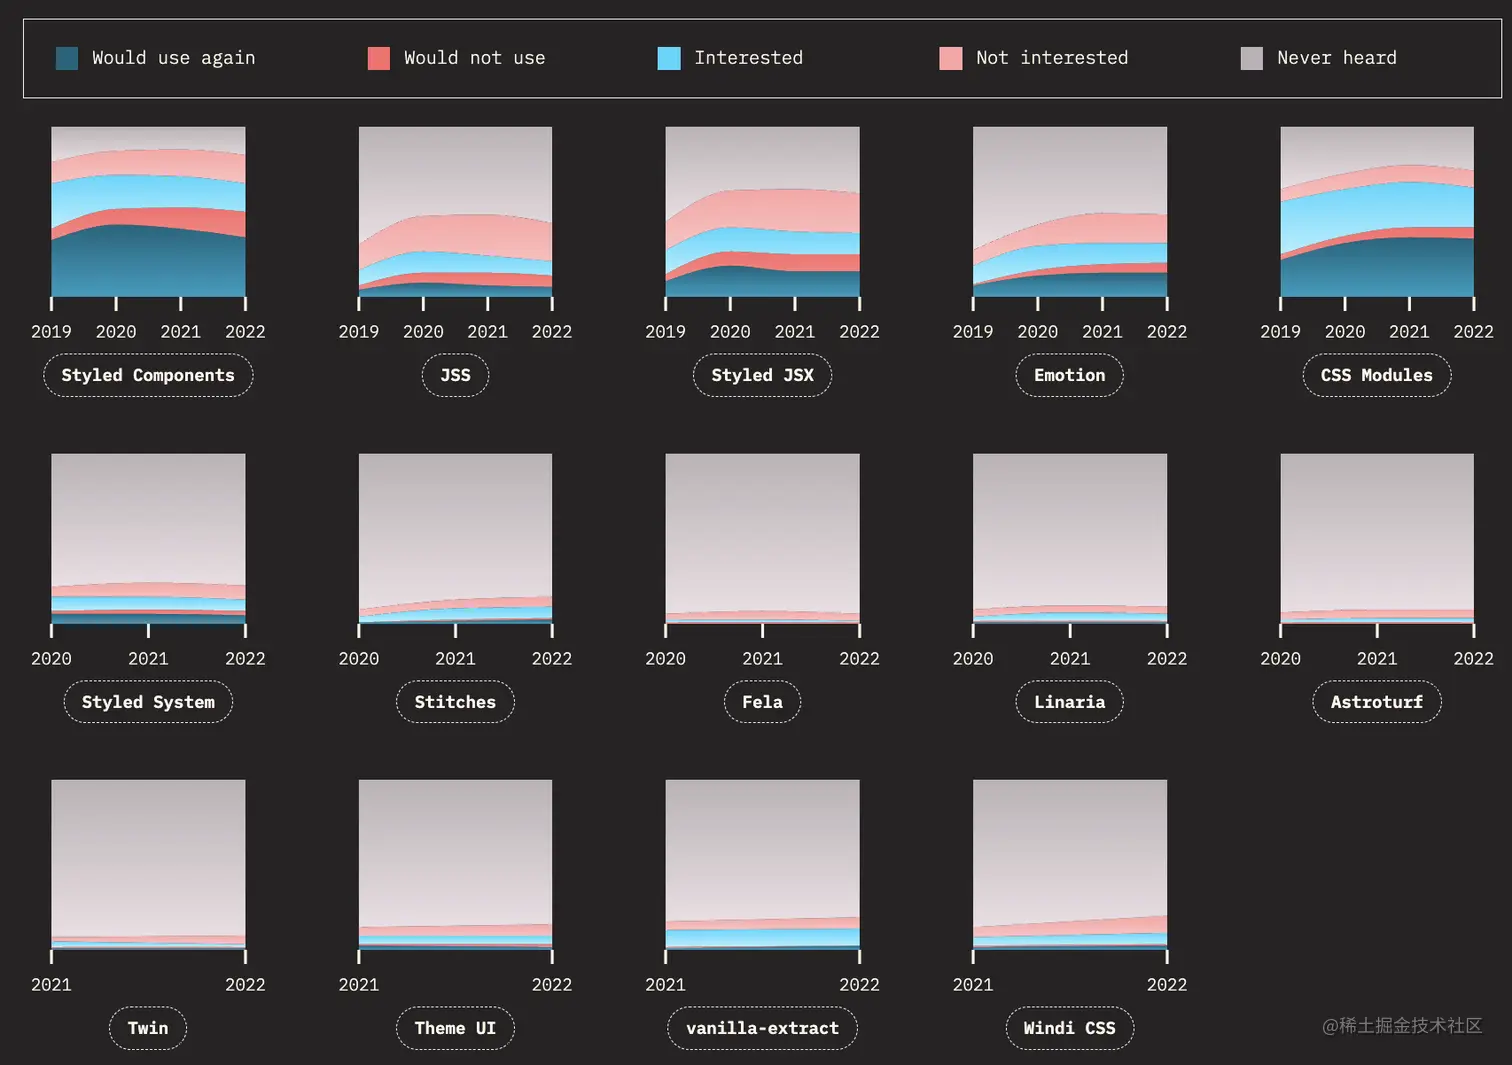This screenshot has width=1512, height=1065.
Task: Click the 'Would not use' red swatch
Action: (x=379, y=58)
